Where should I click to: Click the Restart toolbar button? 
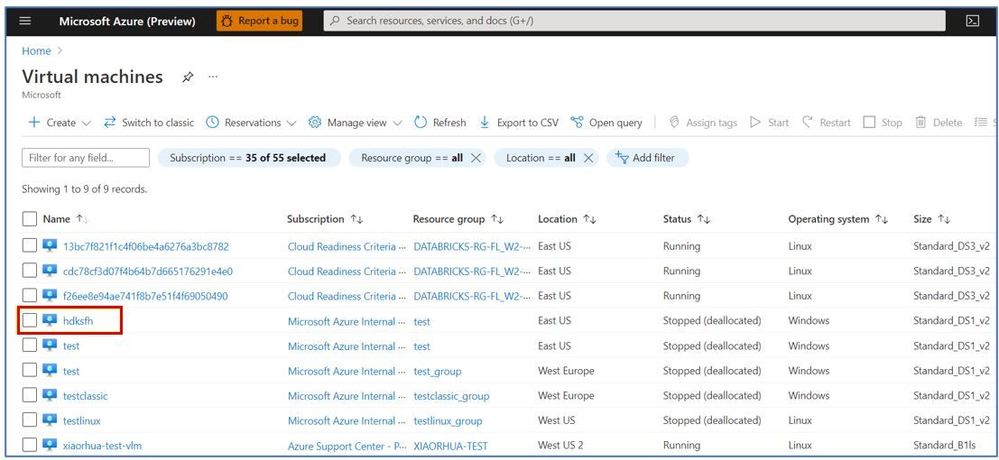pos(826,122)
